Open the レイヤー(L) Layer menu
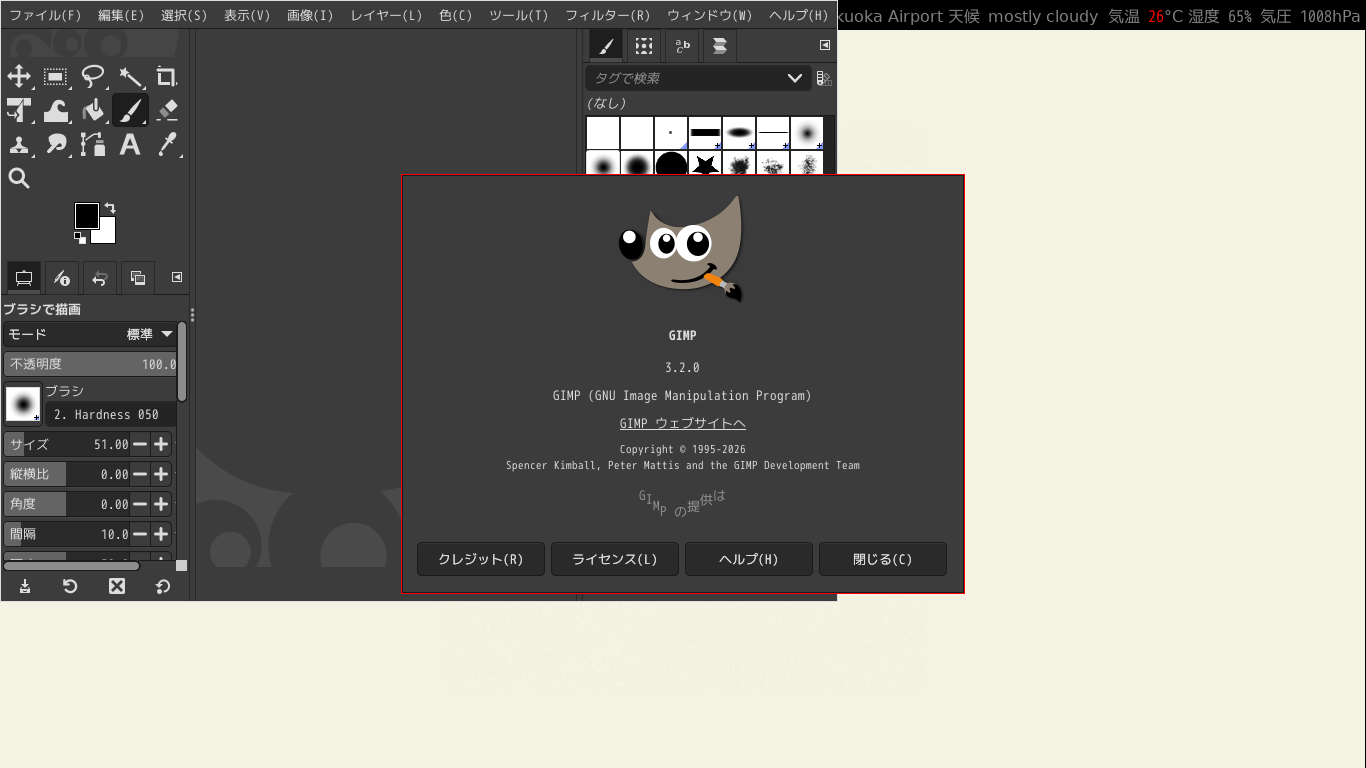 (386, 16)
